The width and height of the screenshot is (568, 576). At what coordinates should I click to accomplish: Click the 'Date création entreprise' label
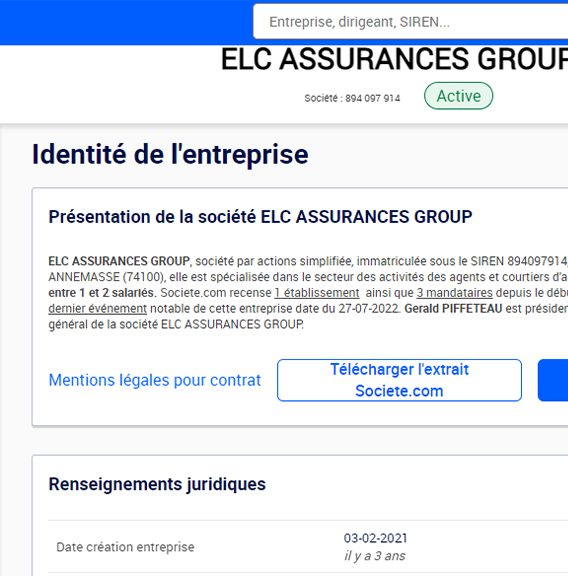click(125, 547)
